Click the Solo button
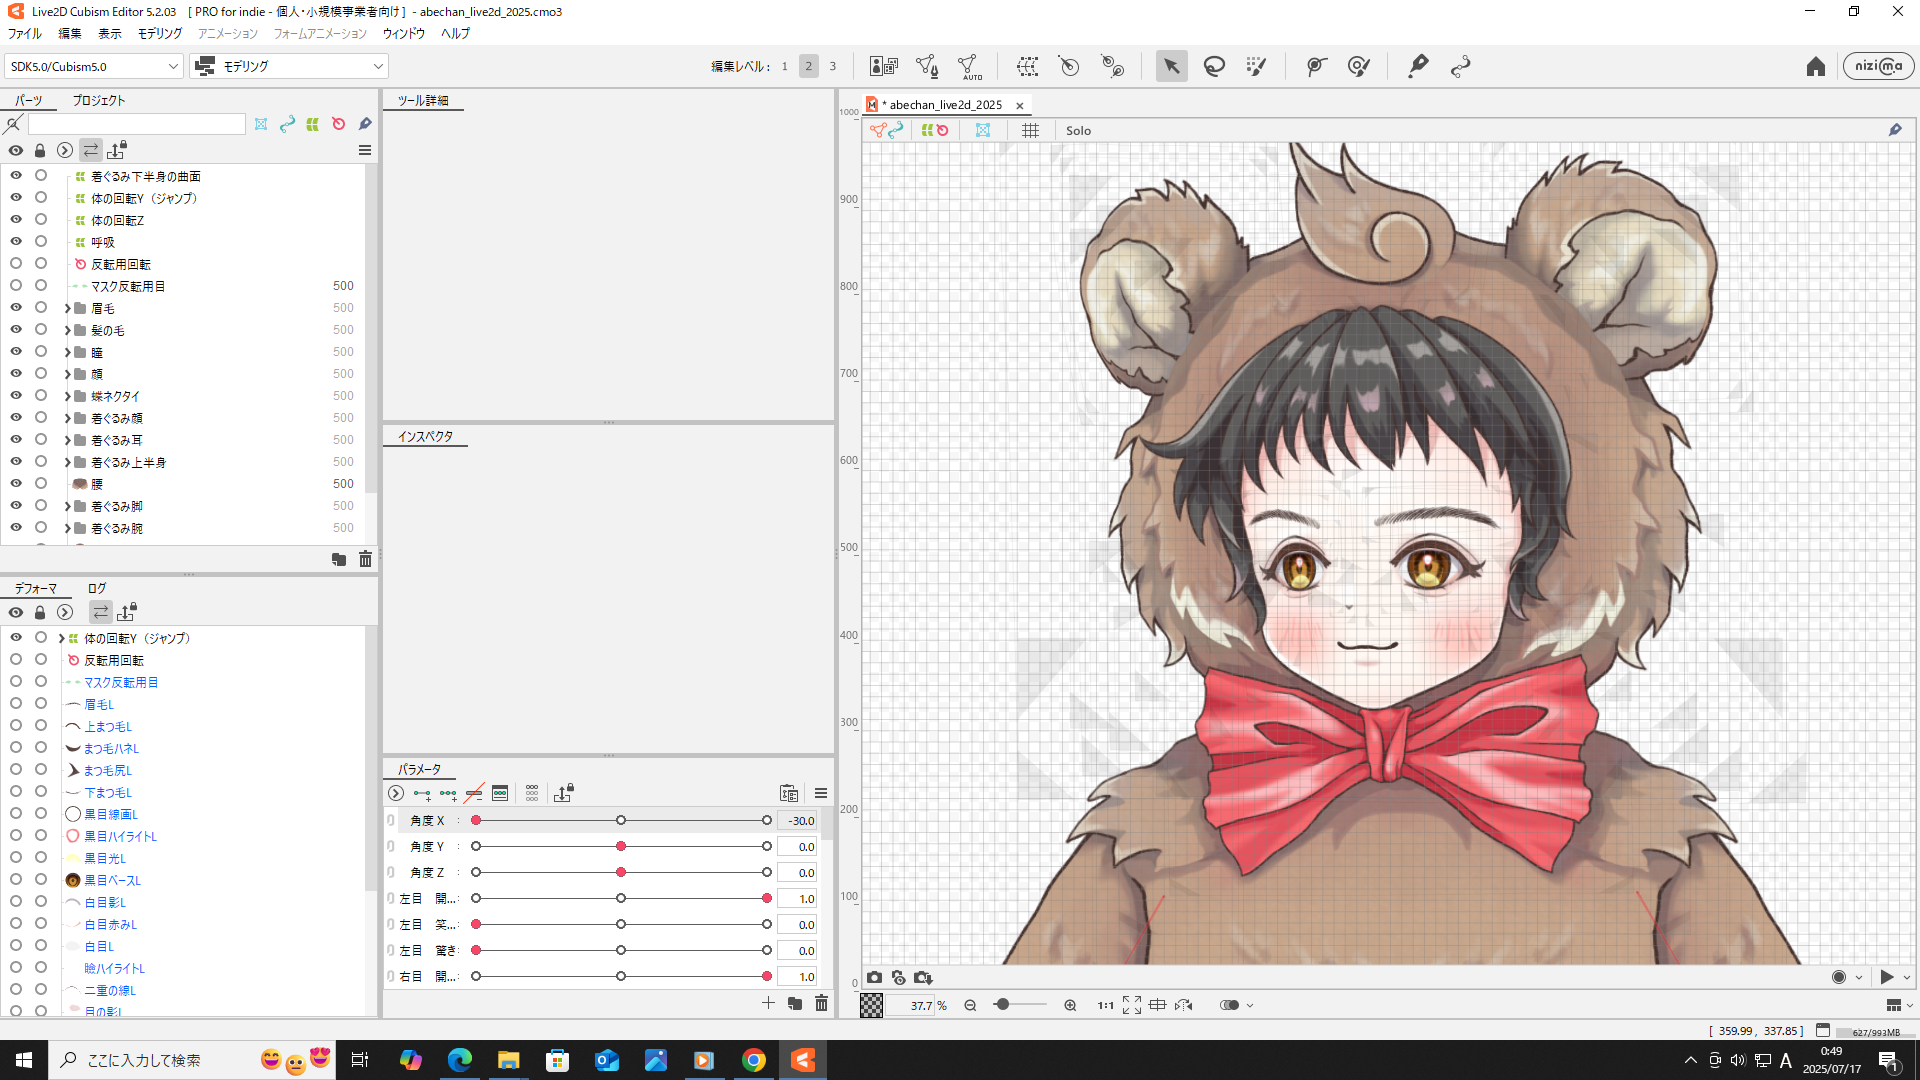The height and width of the screenshot is (1080, 1920). point(1078,130)
